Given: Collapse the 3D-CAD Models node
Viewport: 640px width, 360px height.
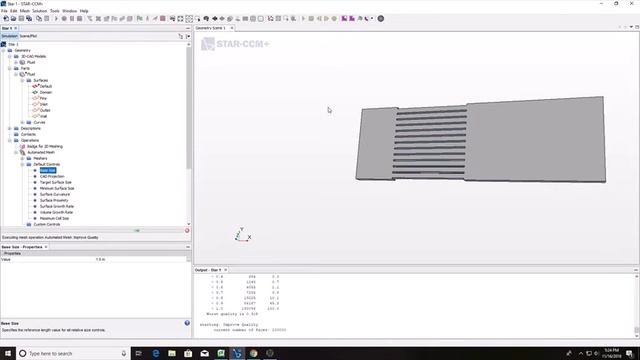Looking at the screenshot, I should click(x=10, y=56).
